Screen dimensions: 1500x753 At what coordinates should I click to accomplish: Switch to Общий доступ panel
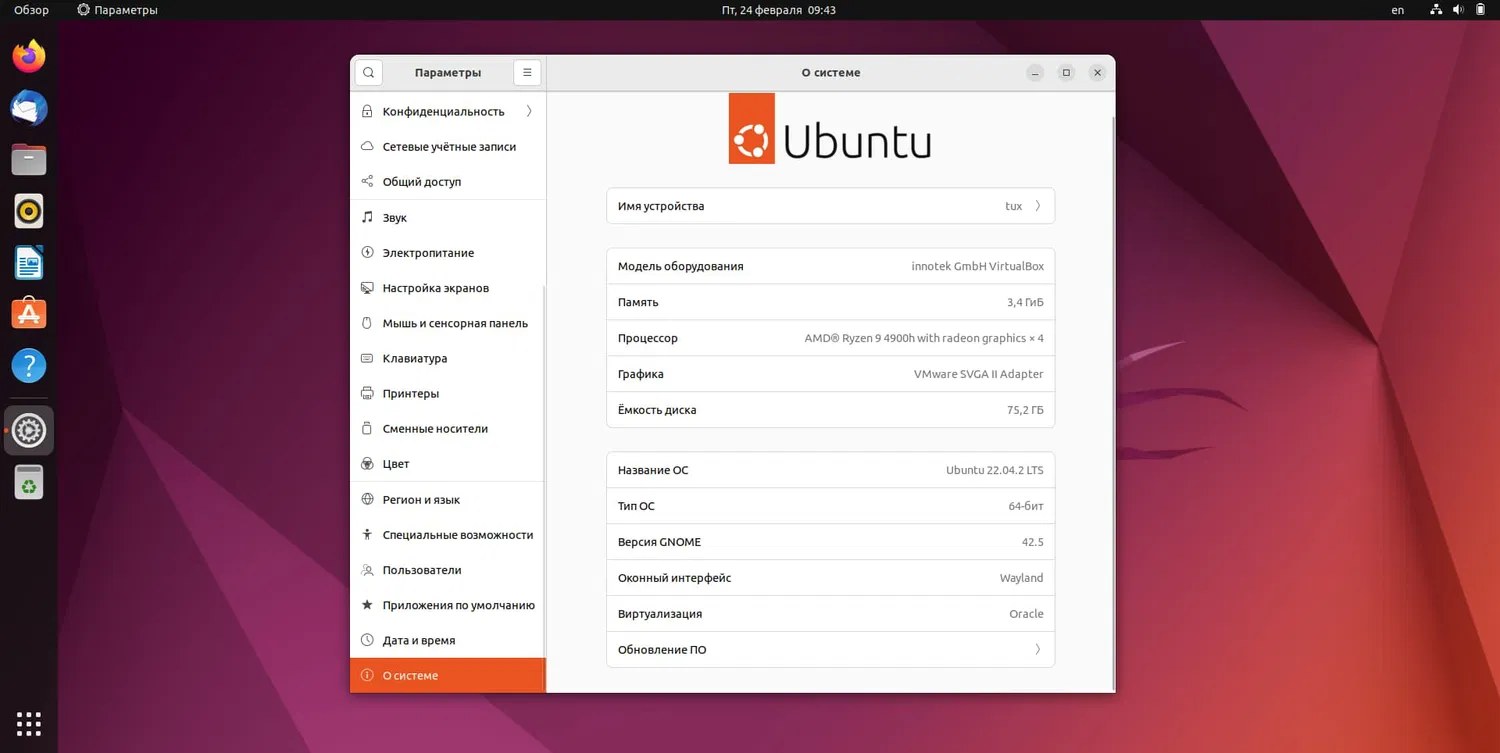pos(448,182)
